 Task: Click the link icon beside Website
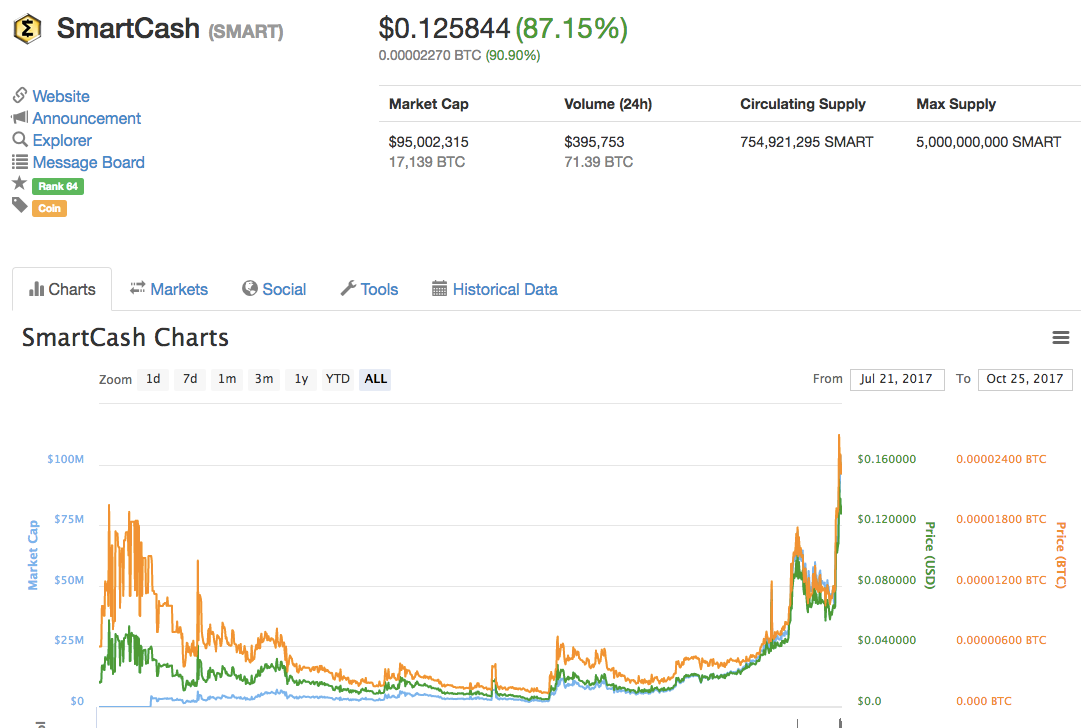(20, 95)
